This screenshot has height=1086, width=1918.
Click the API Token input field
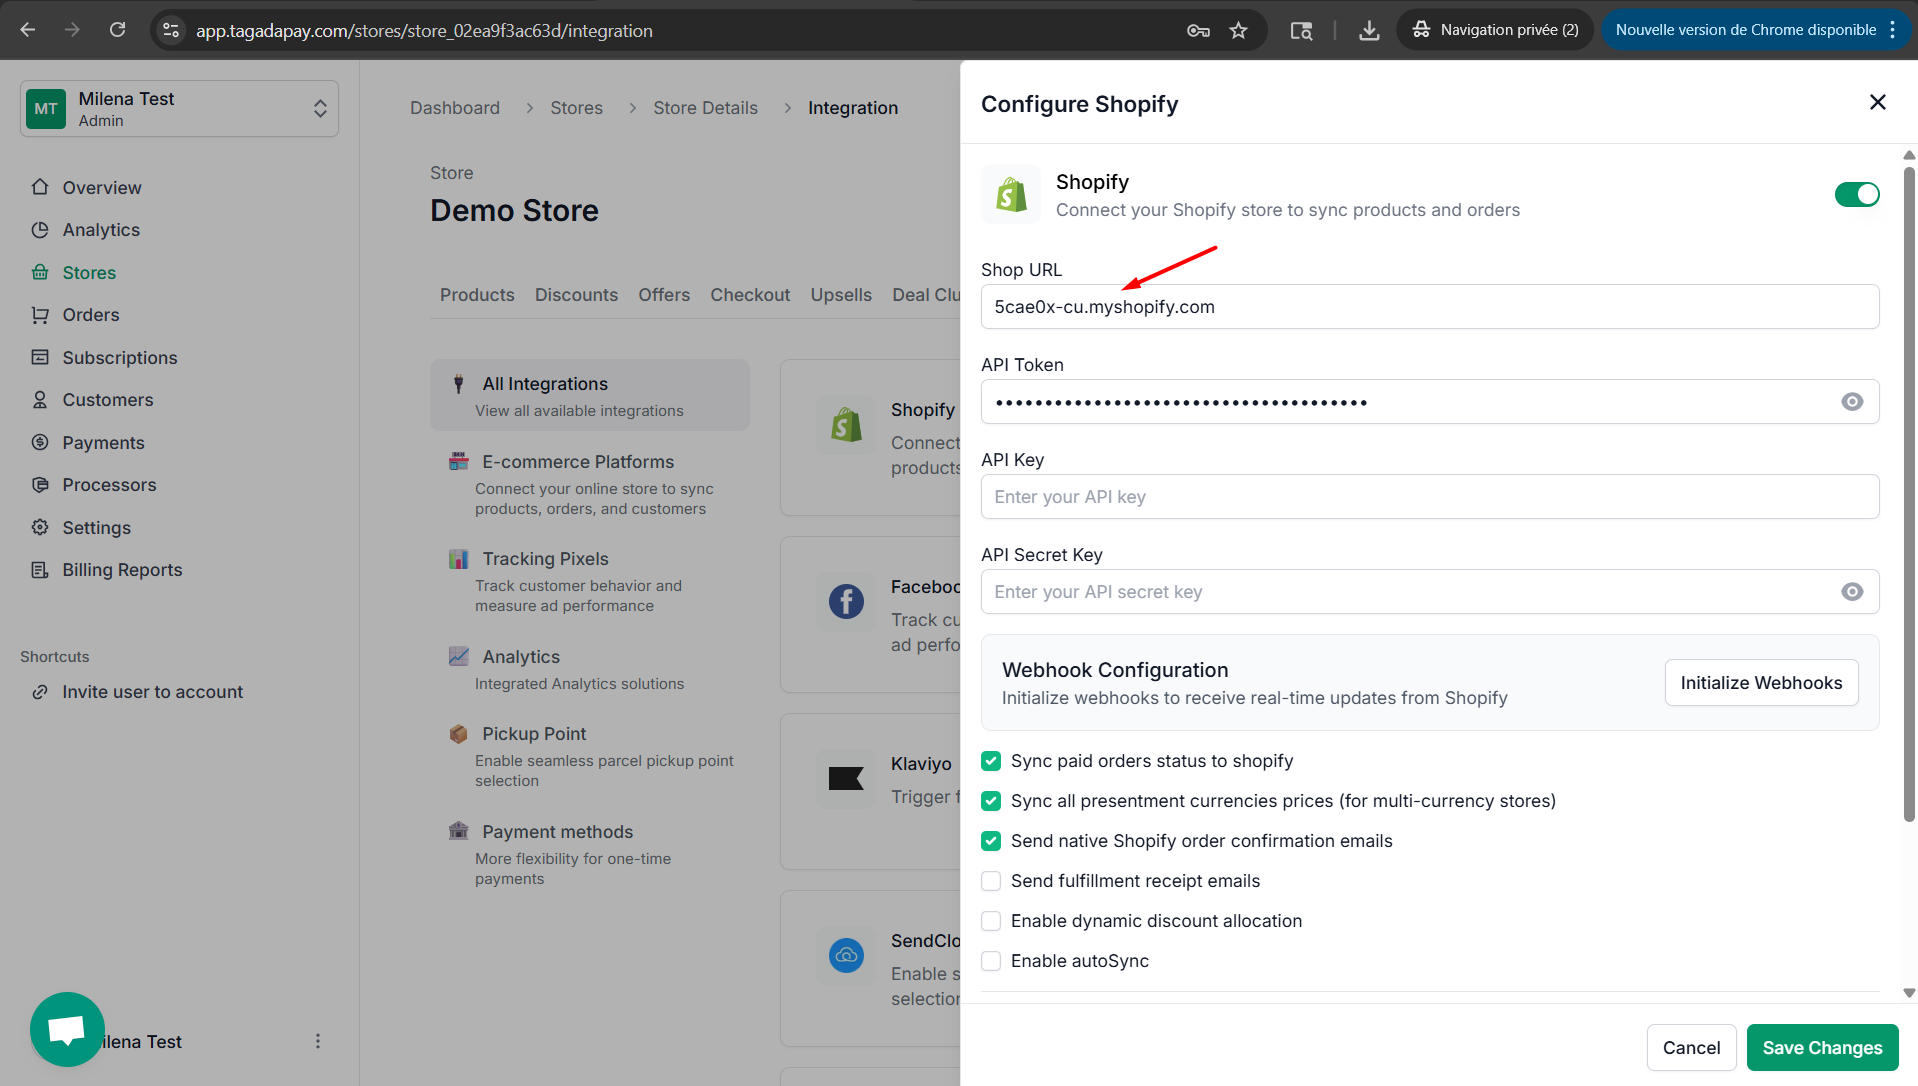click(x=1430, y=402)
